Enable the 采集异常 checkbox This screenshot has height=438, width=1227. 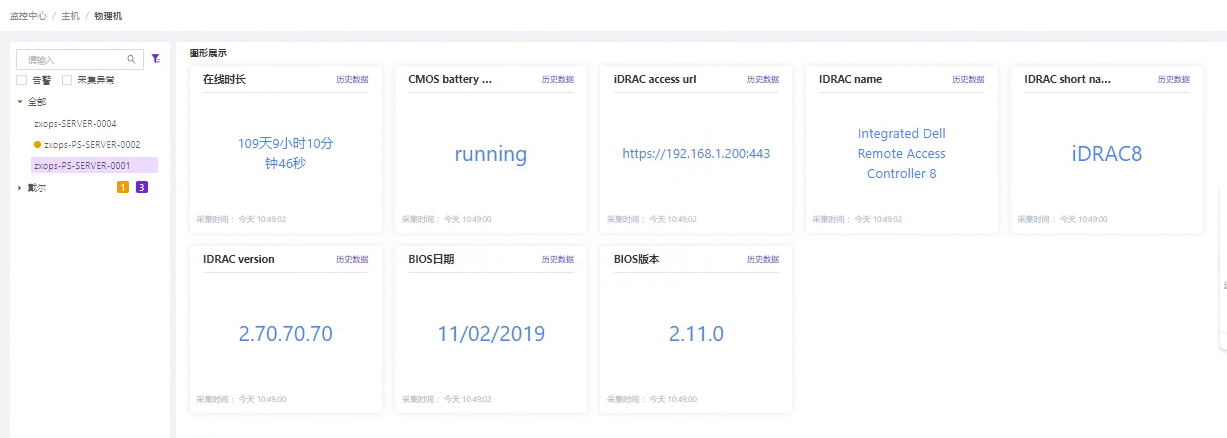(x=67, y=80)
